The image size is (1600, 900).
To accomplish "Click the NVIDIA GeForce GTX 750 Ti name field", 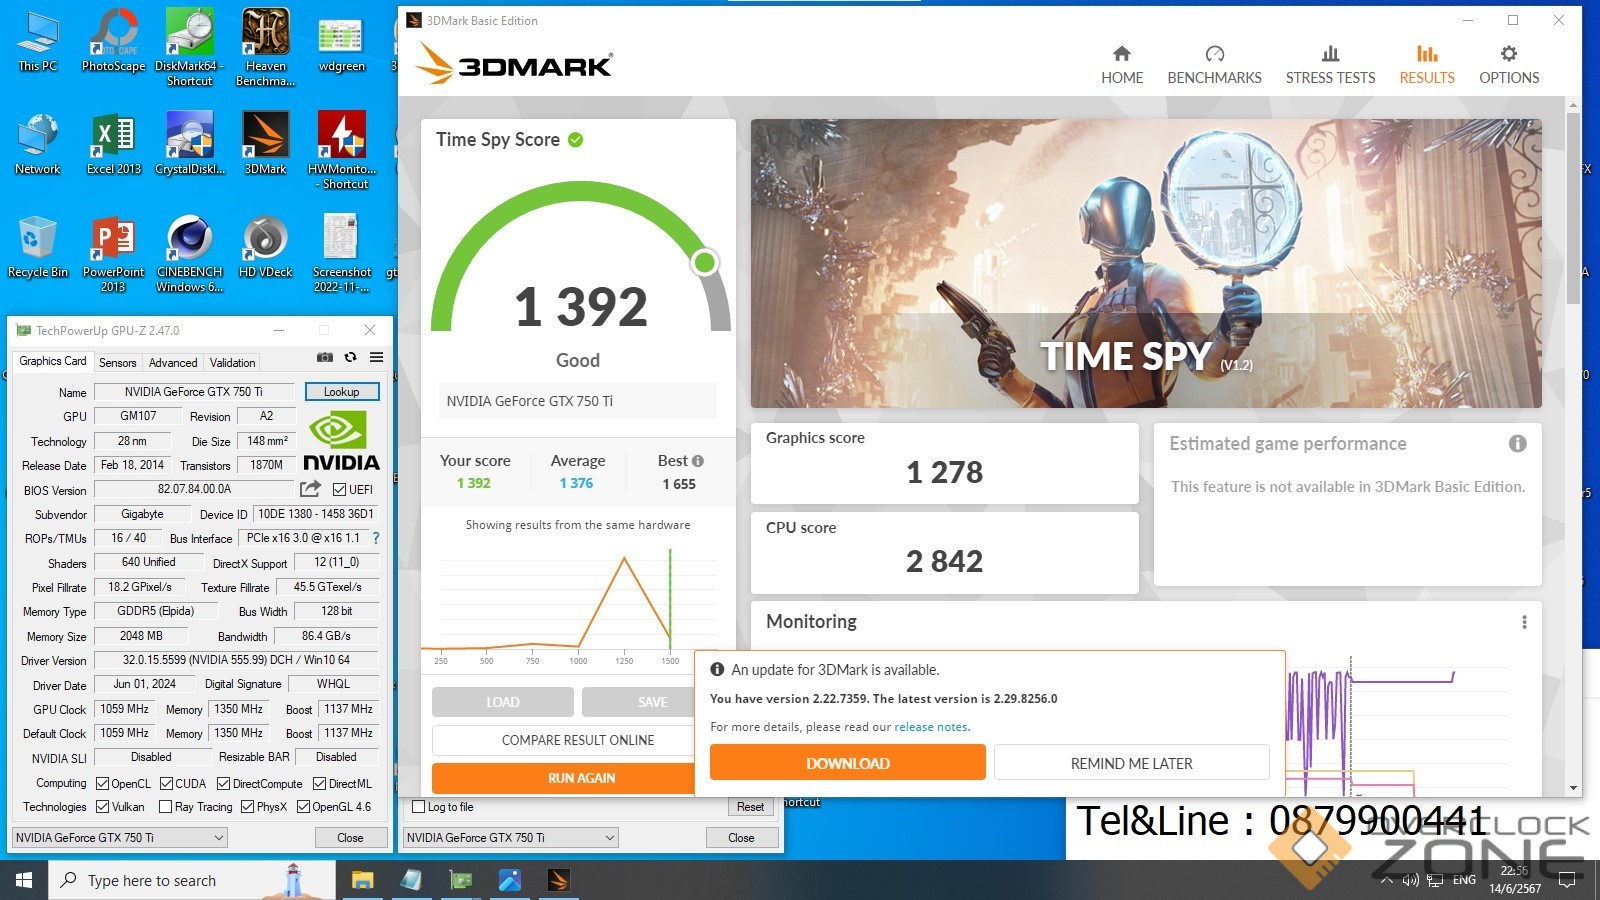I will pyautogui.click(x=194, y=392).
